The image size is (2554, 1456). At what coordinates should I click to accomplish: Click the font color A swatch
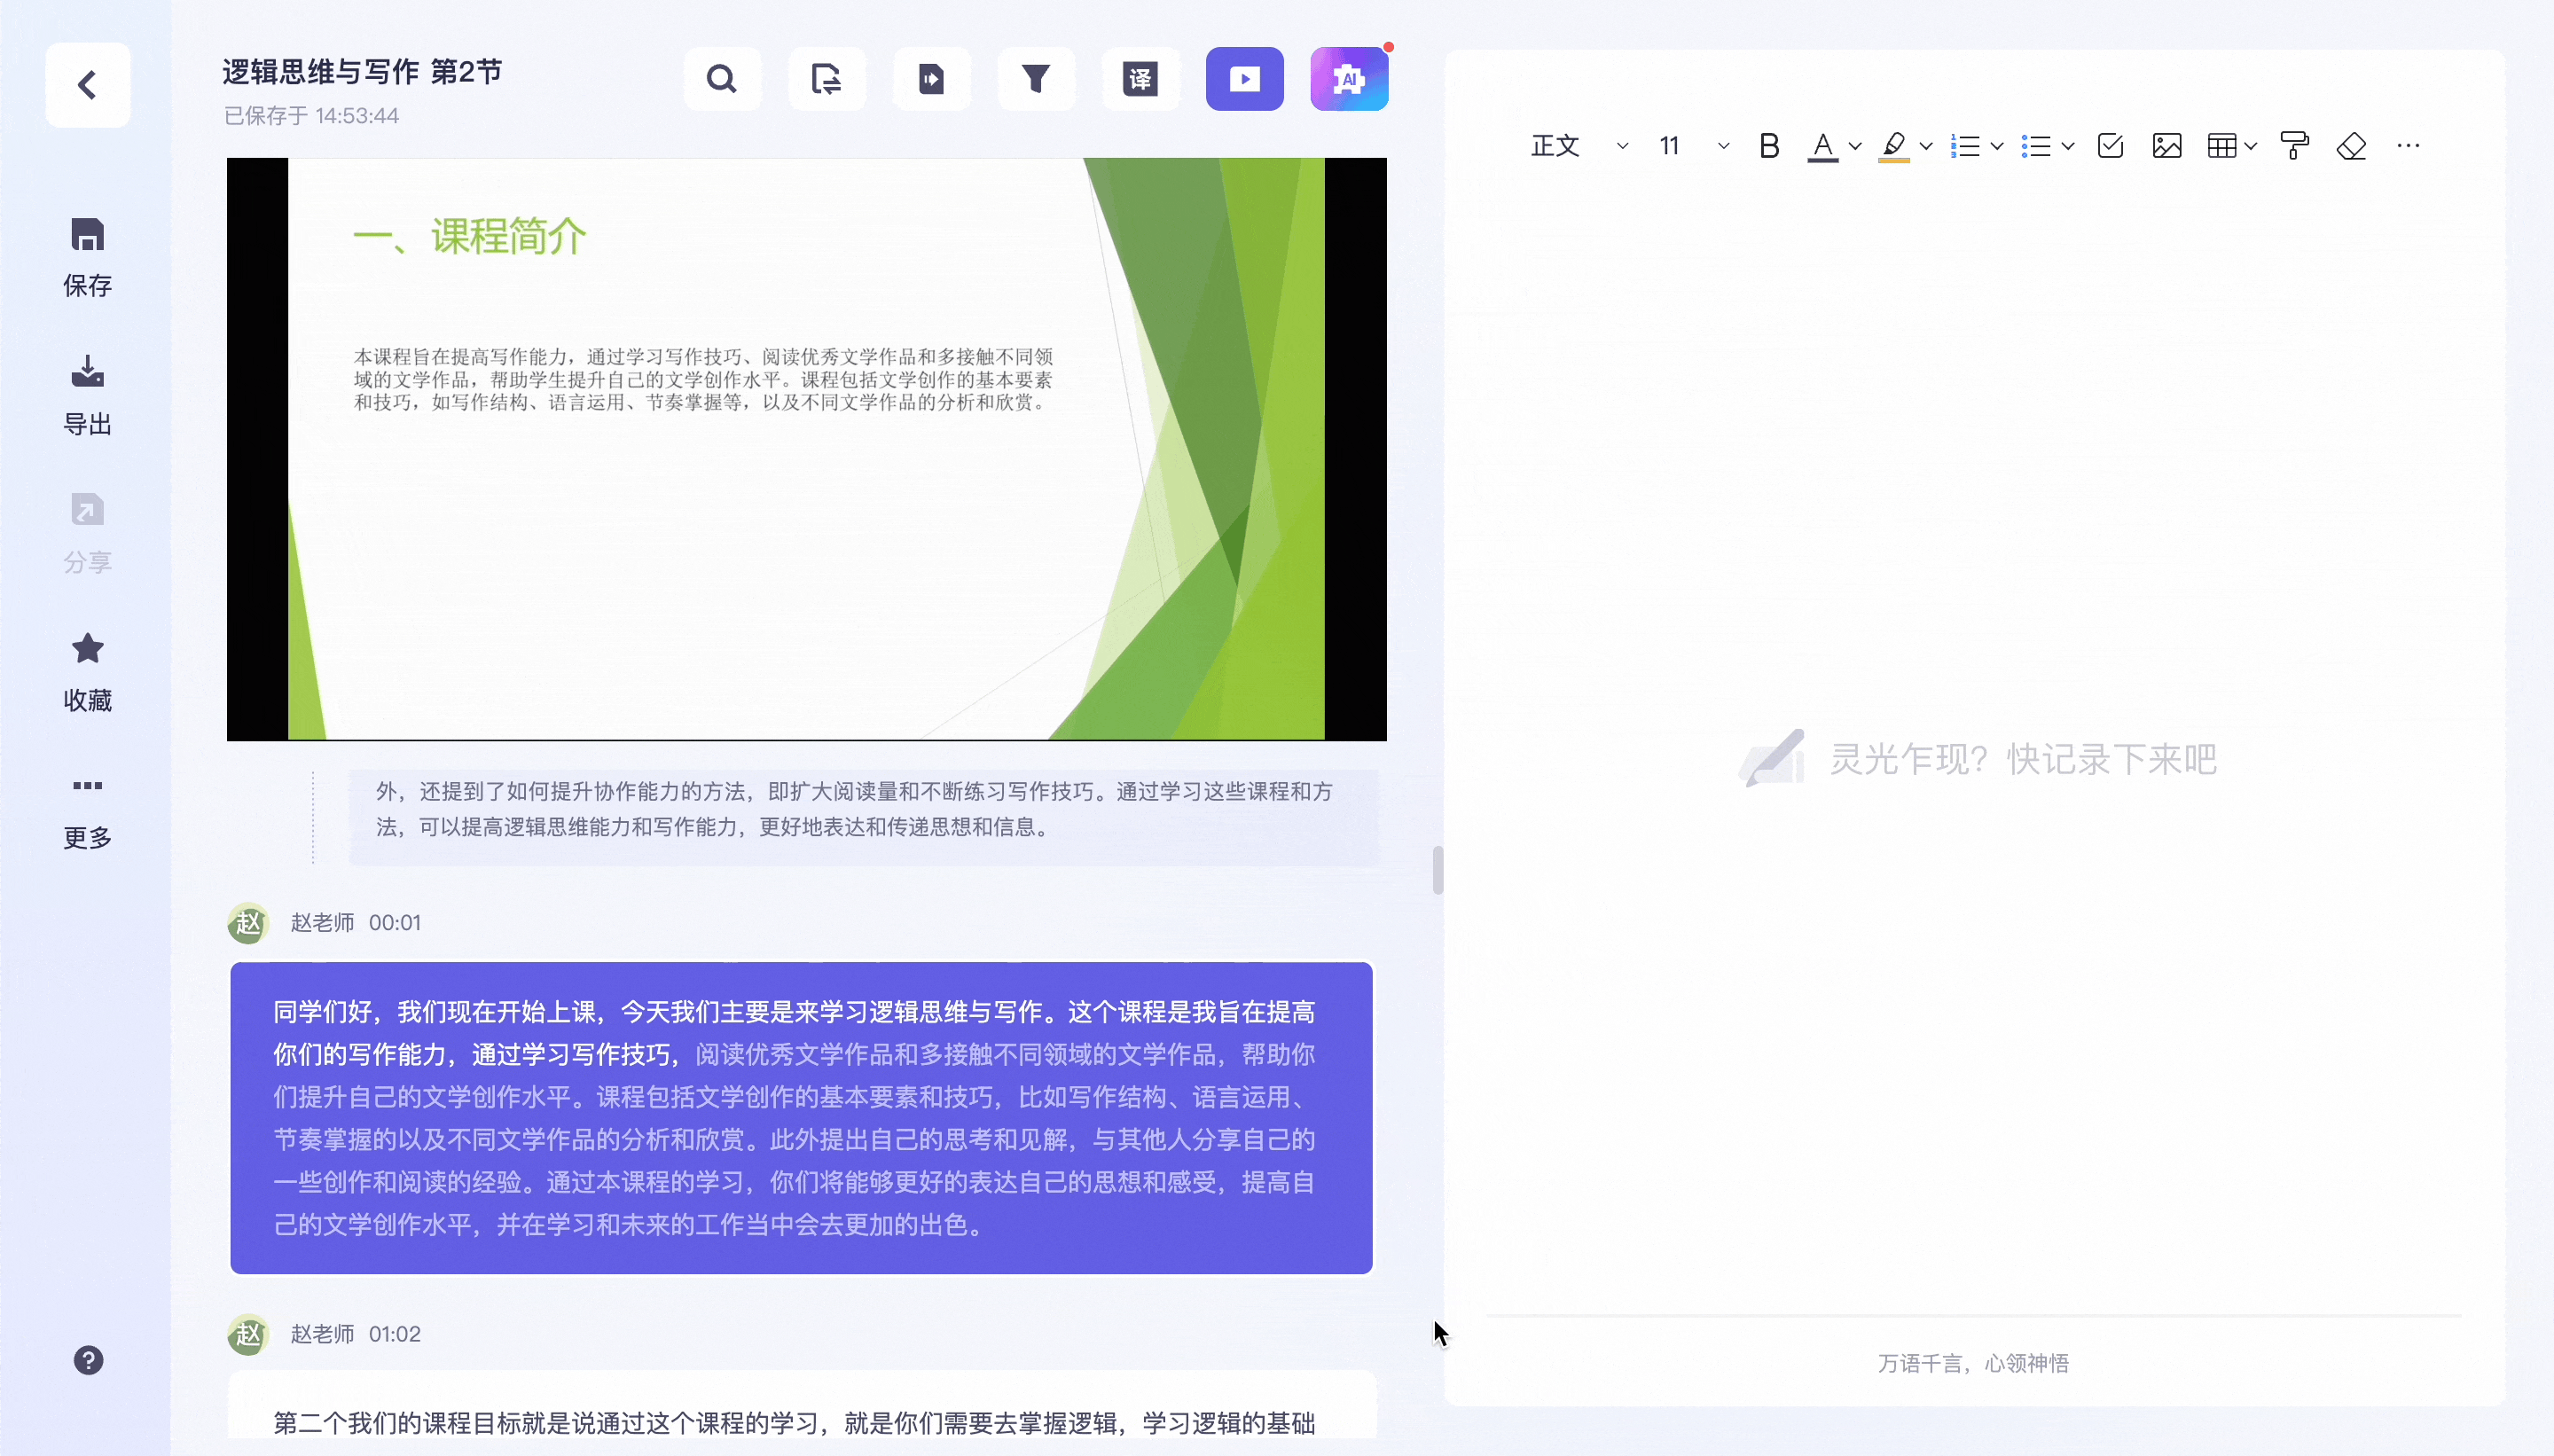coord(1822,146)
